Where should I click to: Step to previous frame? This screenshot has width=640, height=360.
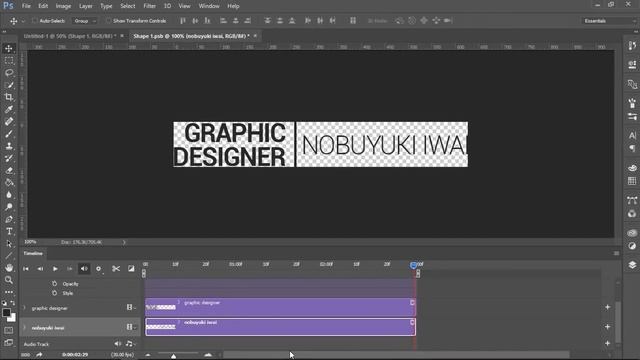point(40,269)
